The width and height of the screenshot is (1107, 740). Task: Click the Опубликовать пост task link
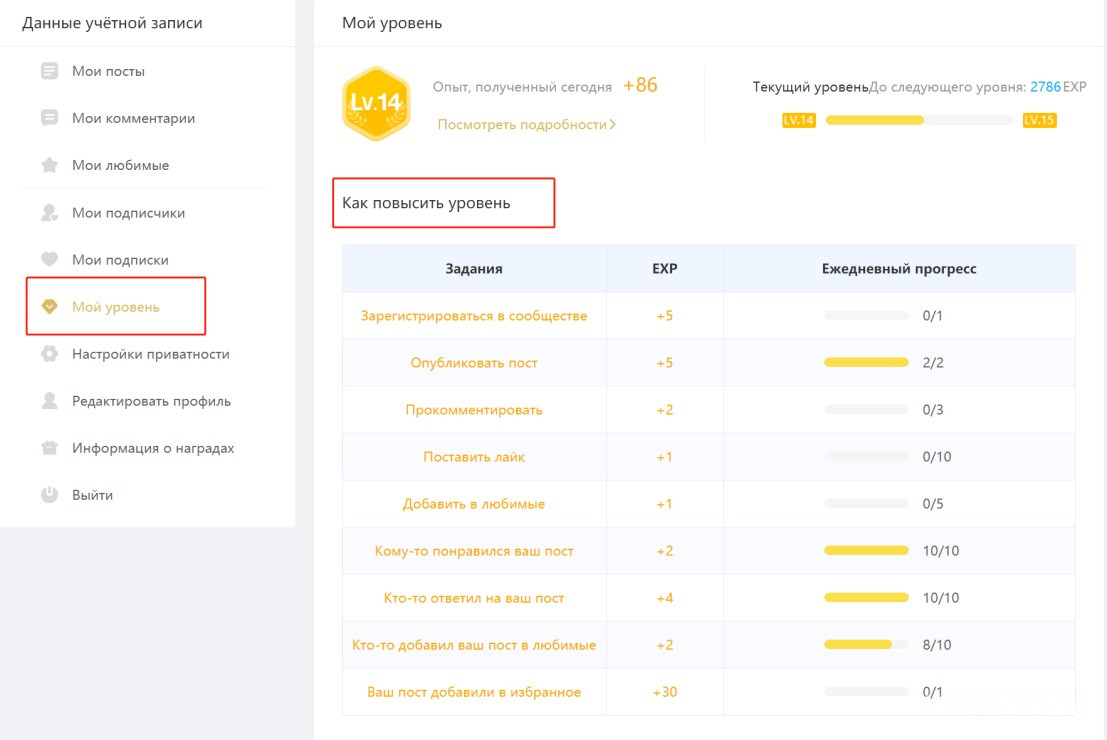pos(474,363)
